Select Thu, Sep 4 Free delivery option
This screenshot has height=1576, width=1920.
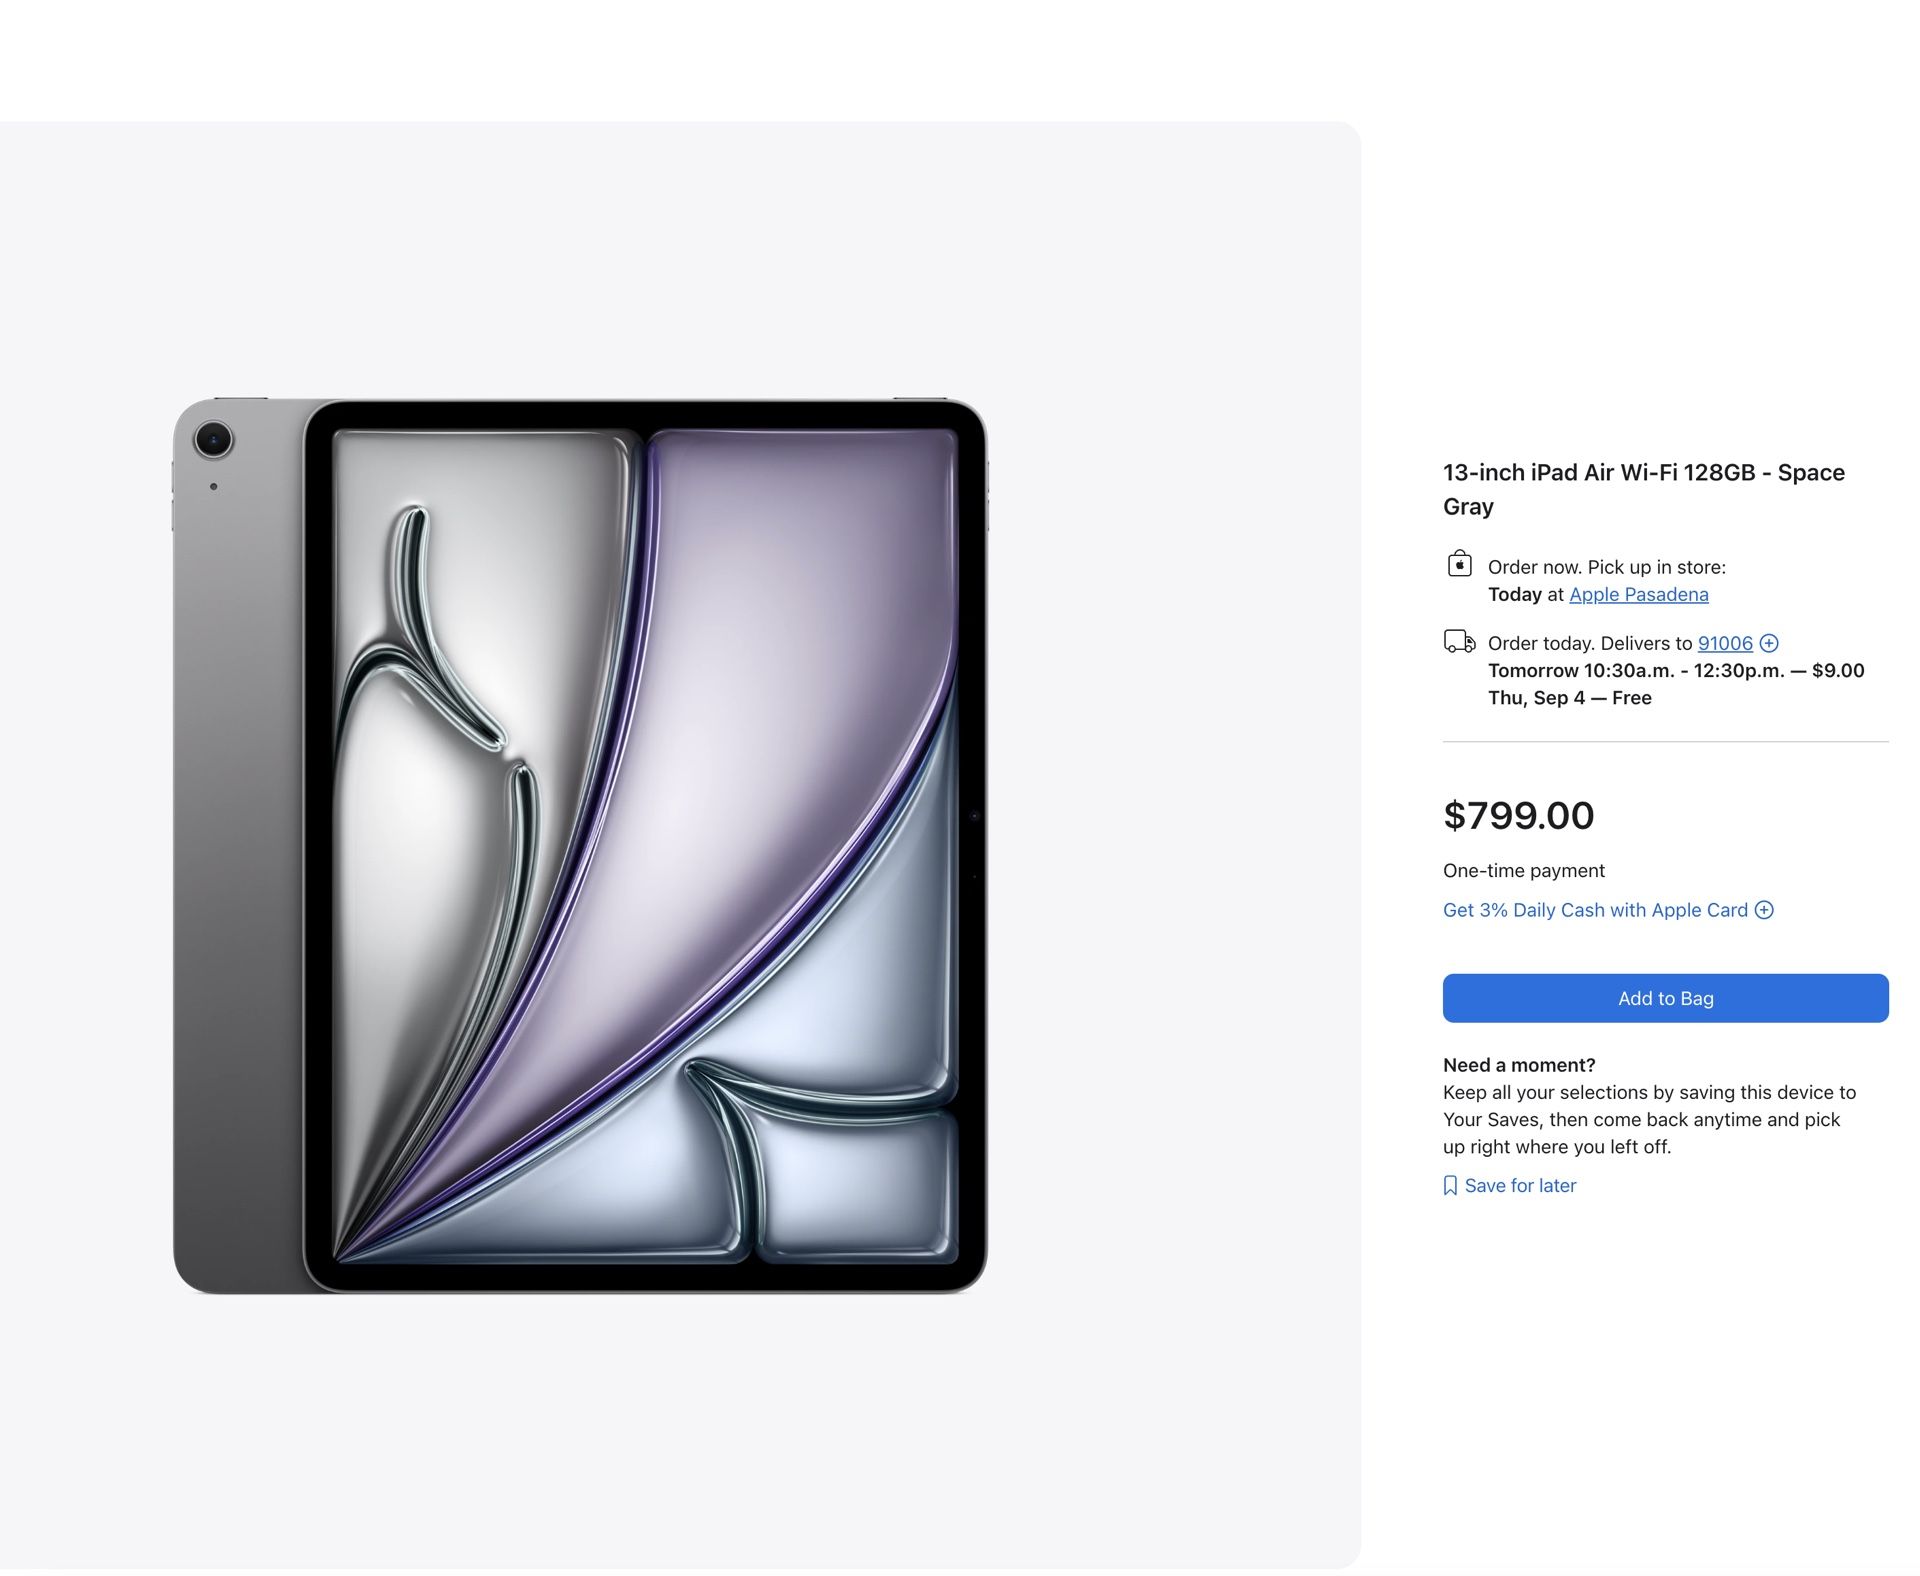[1569, 697]
